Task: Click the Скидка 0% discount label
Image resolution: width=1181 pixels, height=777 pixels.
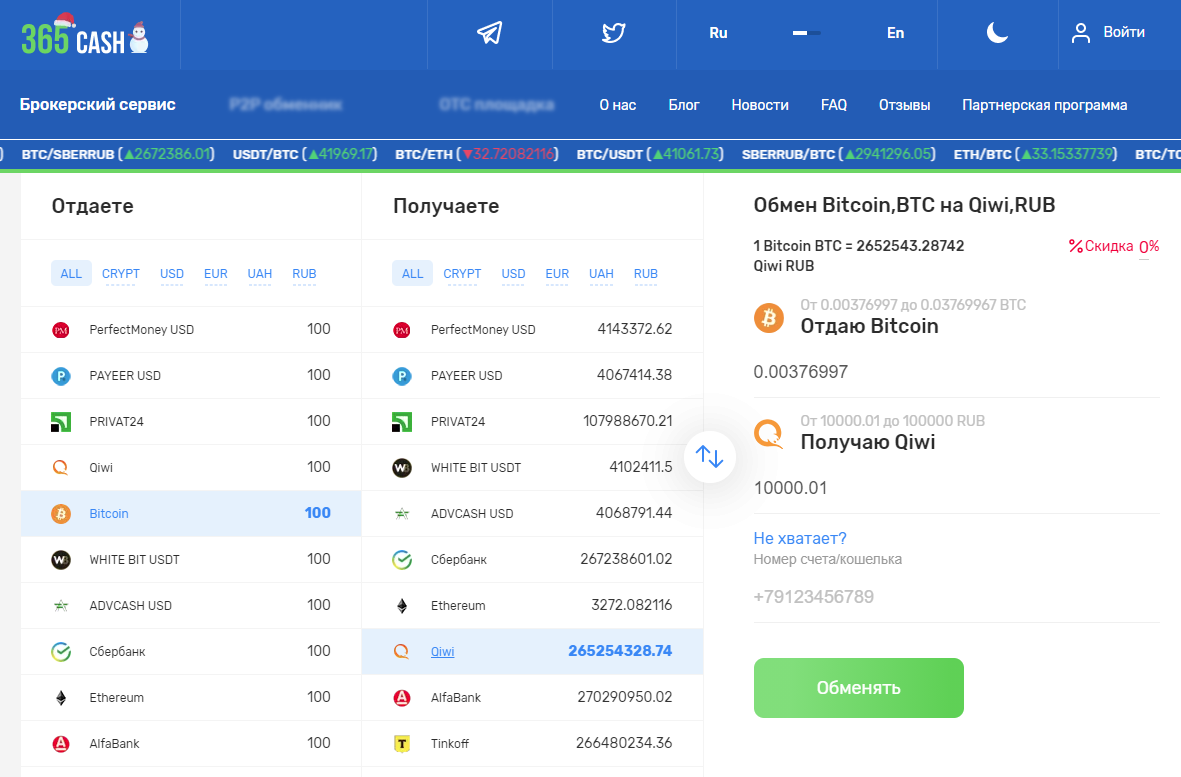Action: coord(1114,246)
